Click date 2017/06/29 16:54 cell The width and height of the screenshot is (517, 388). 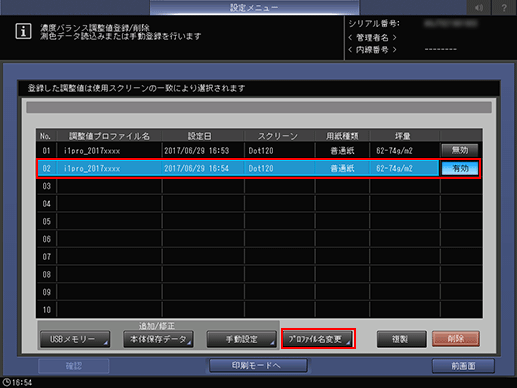[196, 169]
